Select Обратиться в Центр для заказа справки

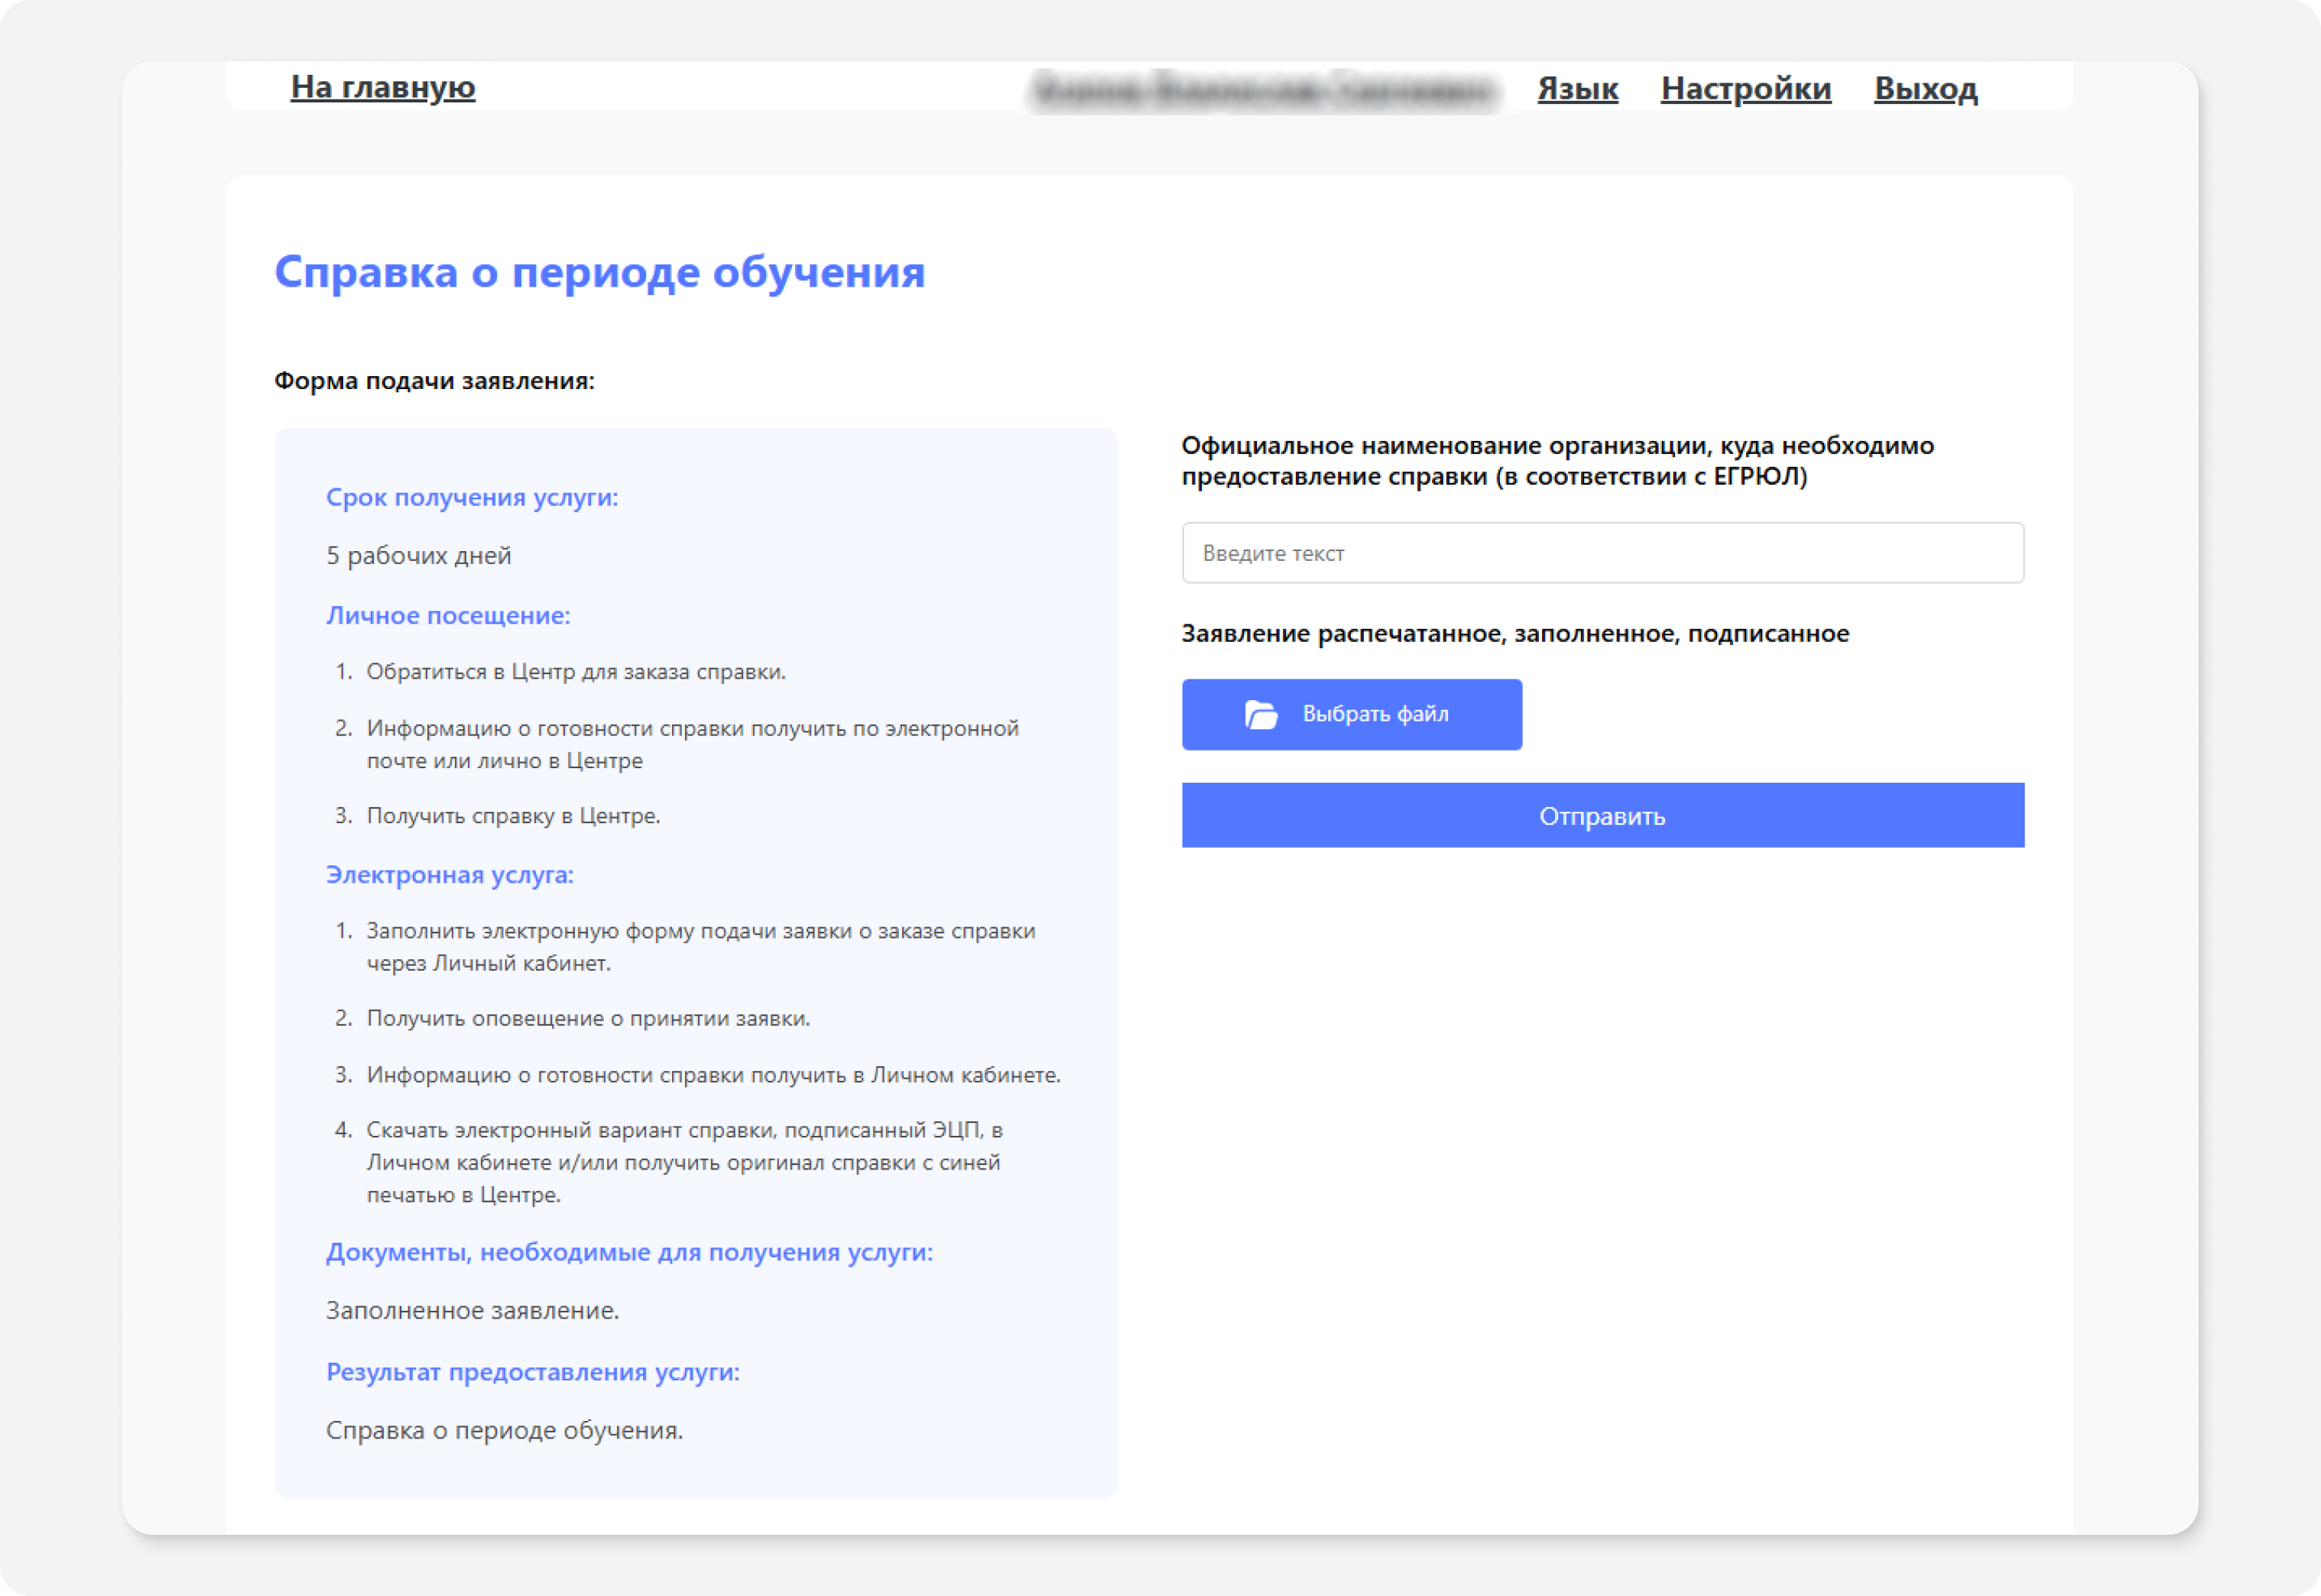pyautogui.click(x=576, y=672)
